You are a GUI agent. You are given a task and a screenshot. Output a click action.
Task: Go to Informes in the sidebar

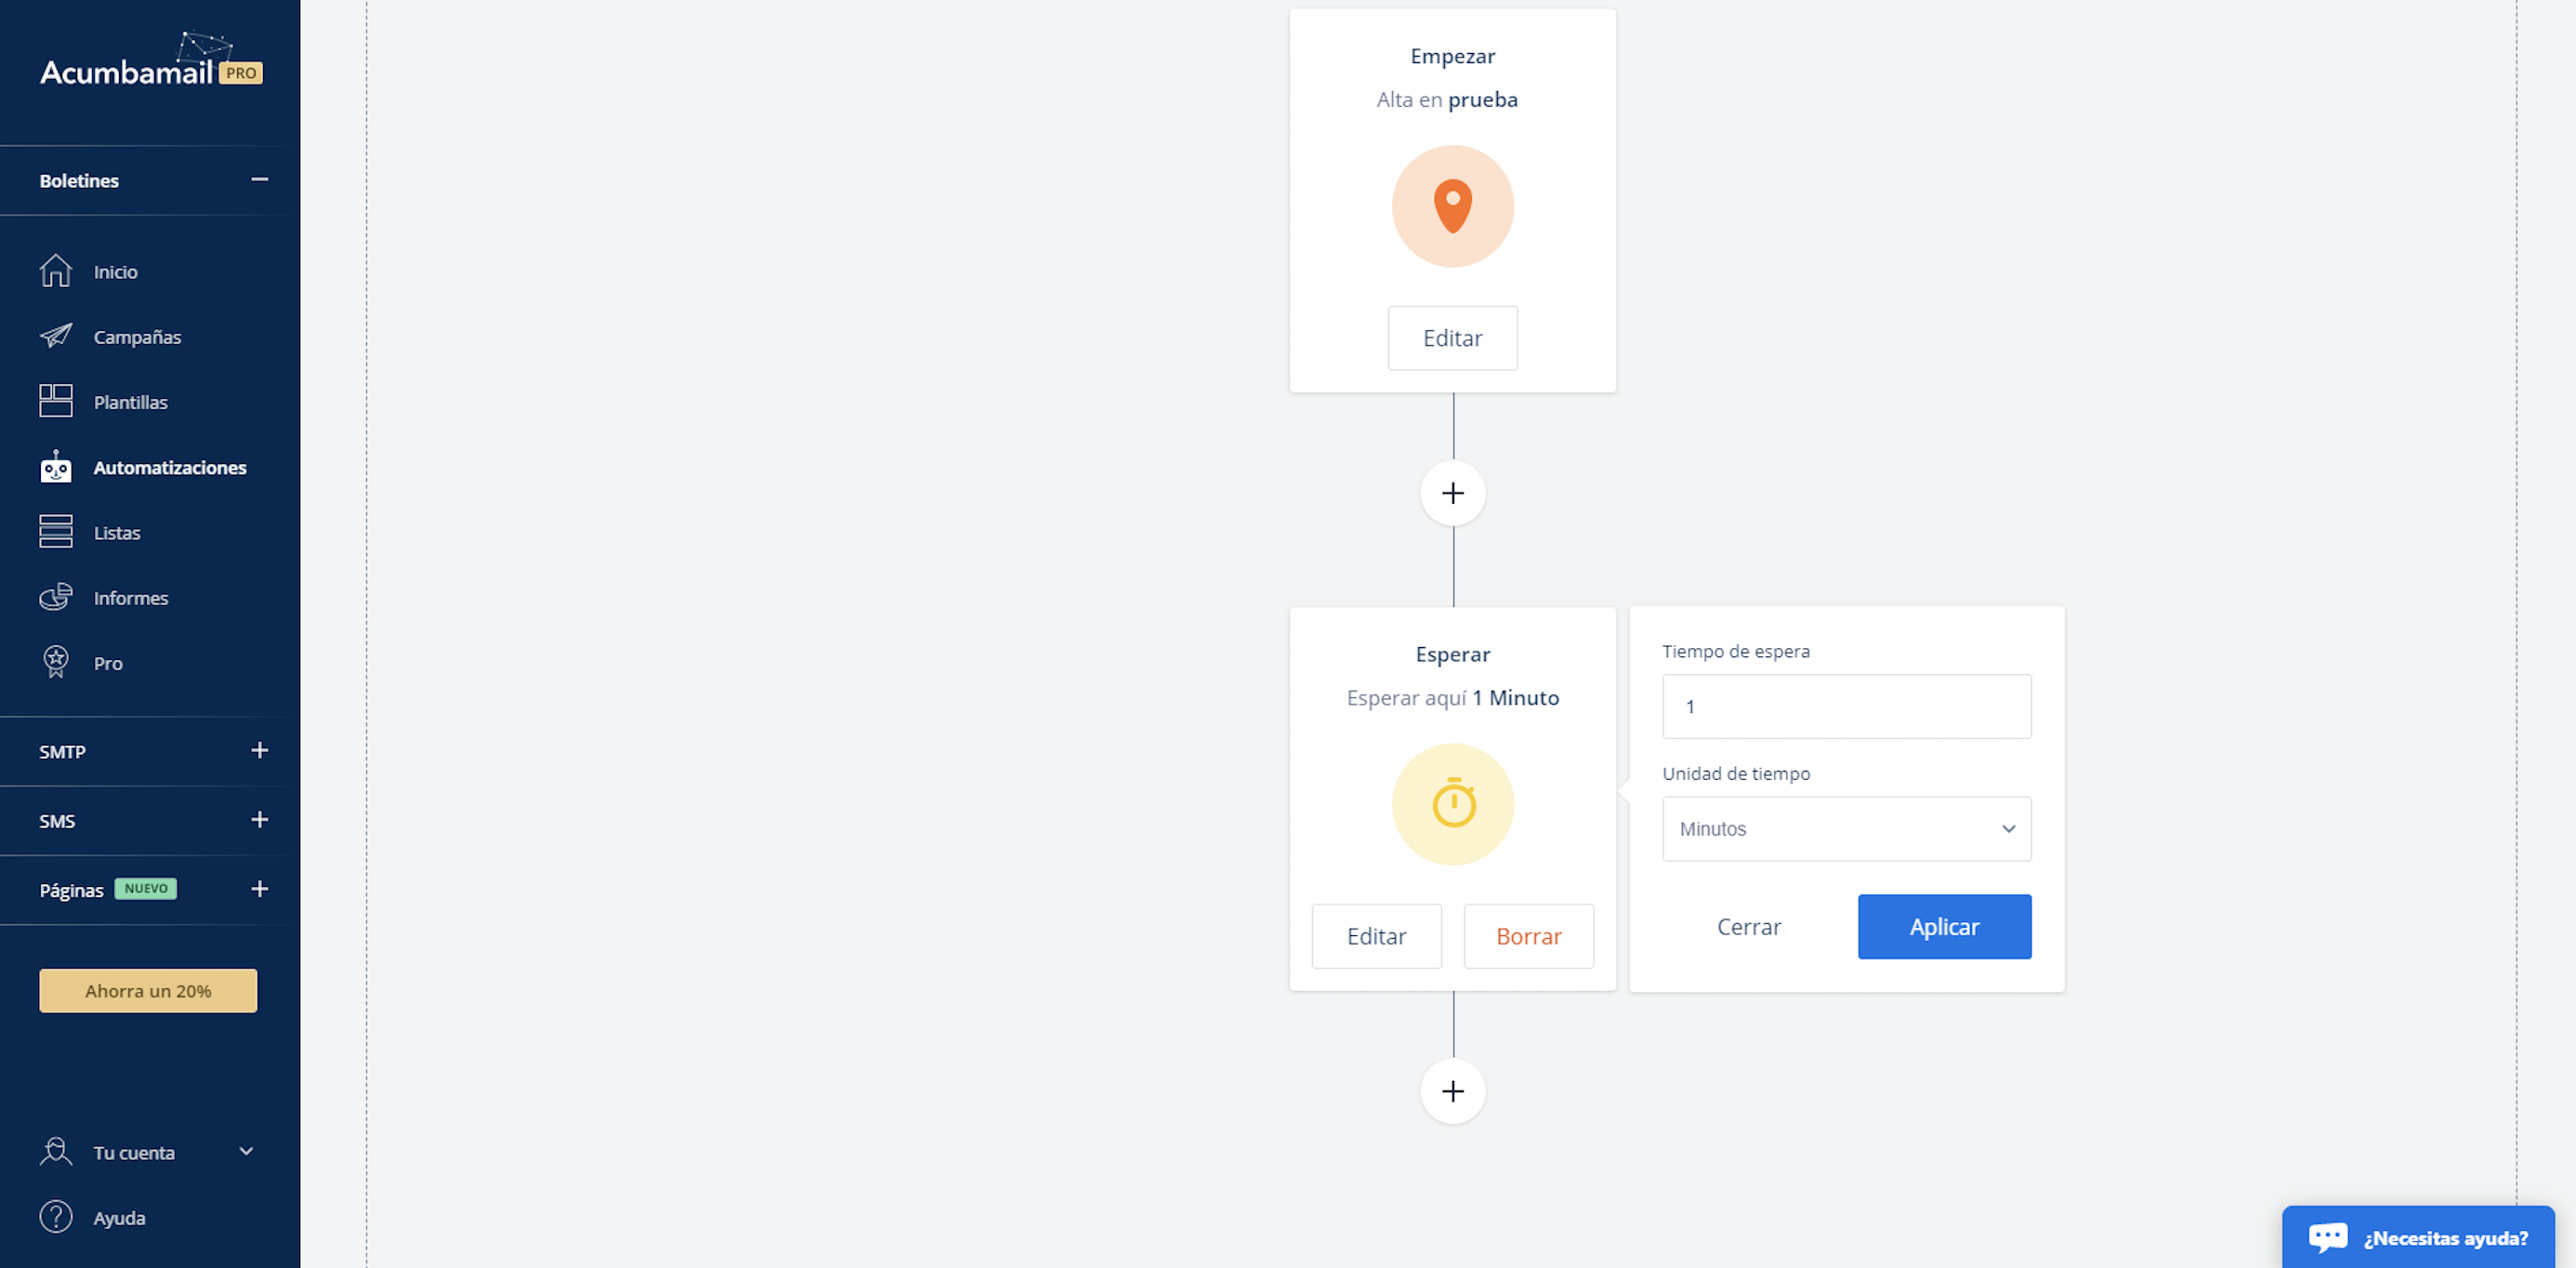tap(130, 597)
